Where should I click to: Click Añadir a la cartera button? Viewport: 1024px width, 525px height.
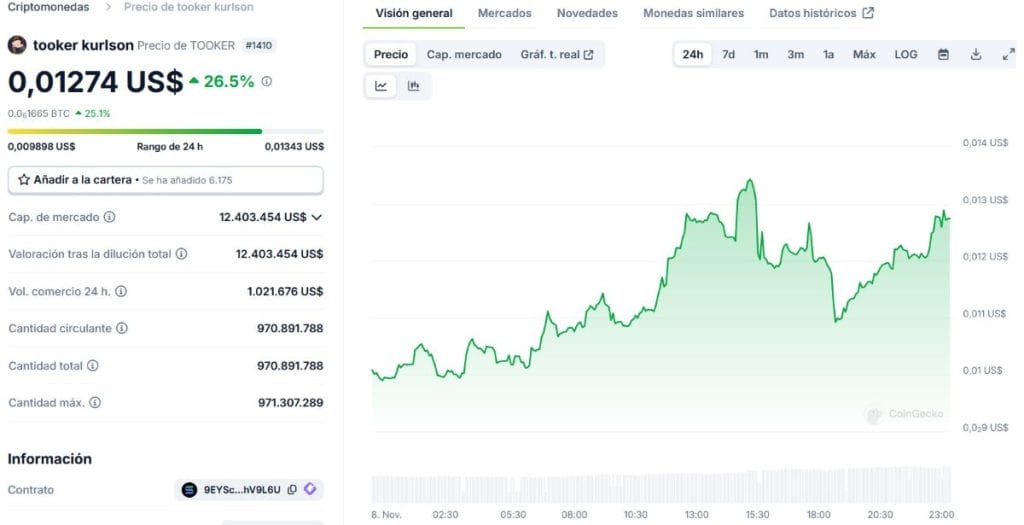[x=165, y=180]
